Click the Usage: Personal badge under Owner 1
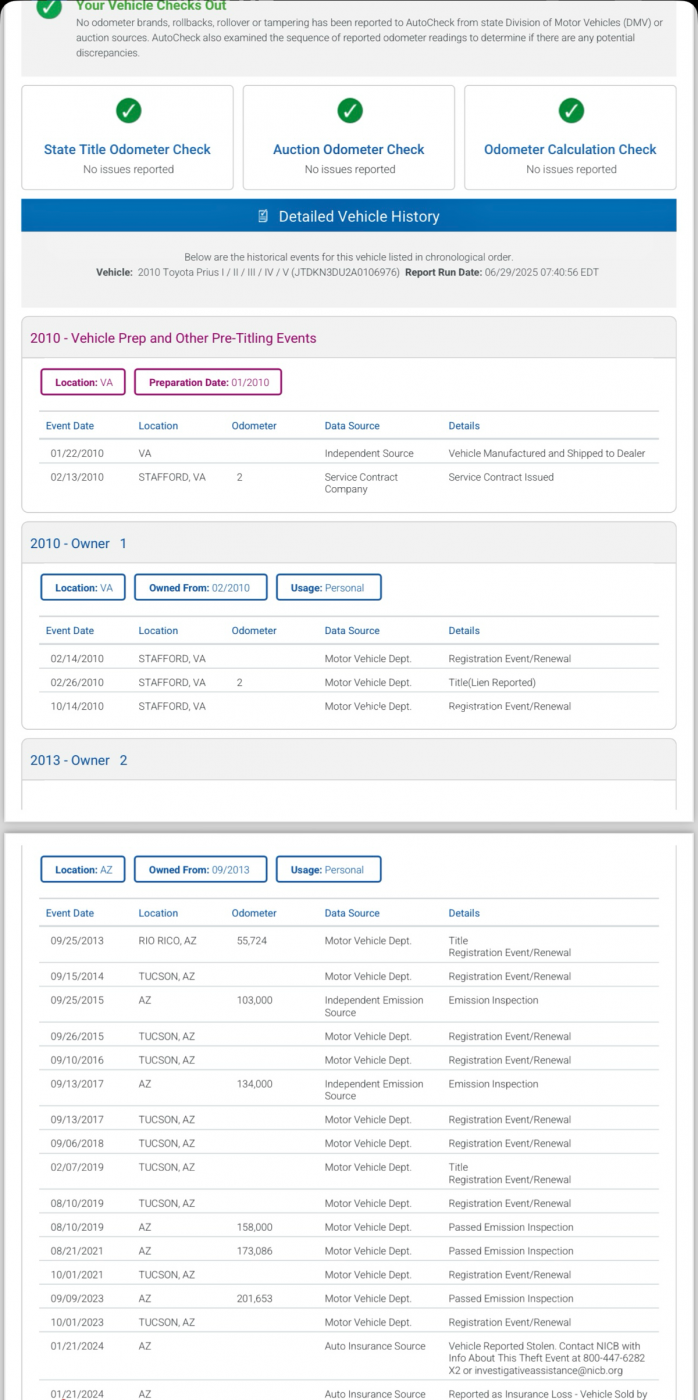 pyautogui.click(x=328, y=588)
